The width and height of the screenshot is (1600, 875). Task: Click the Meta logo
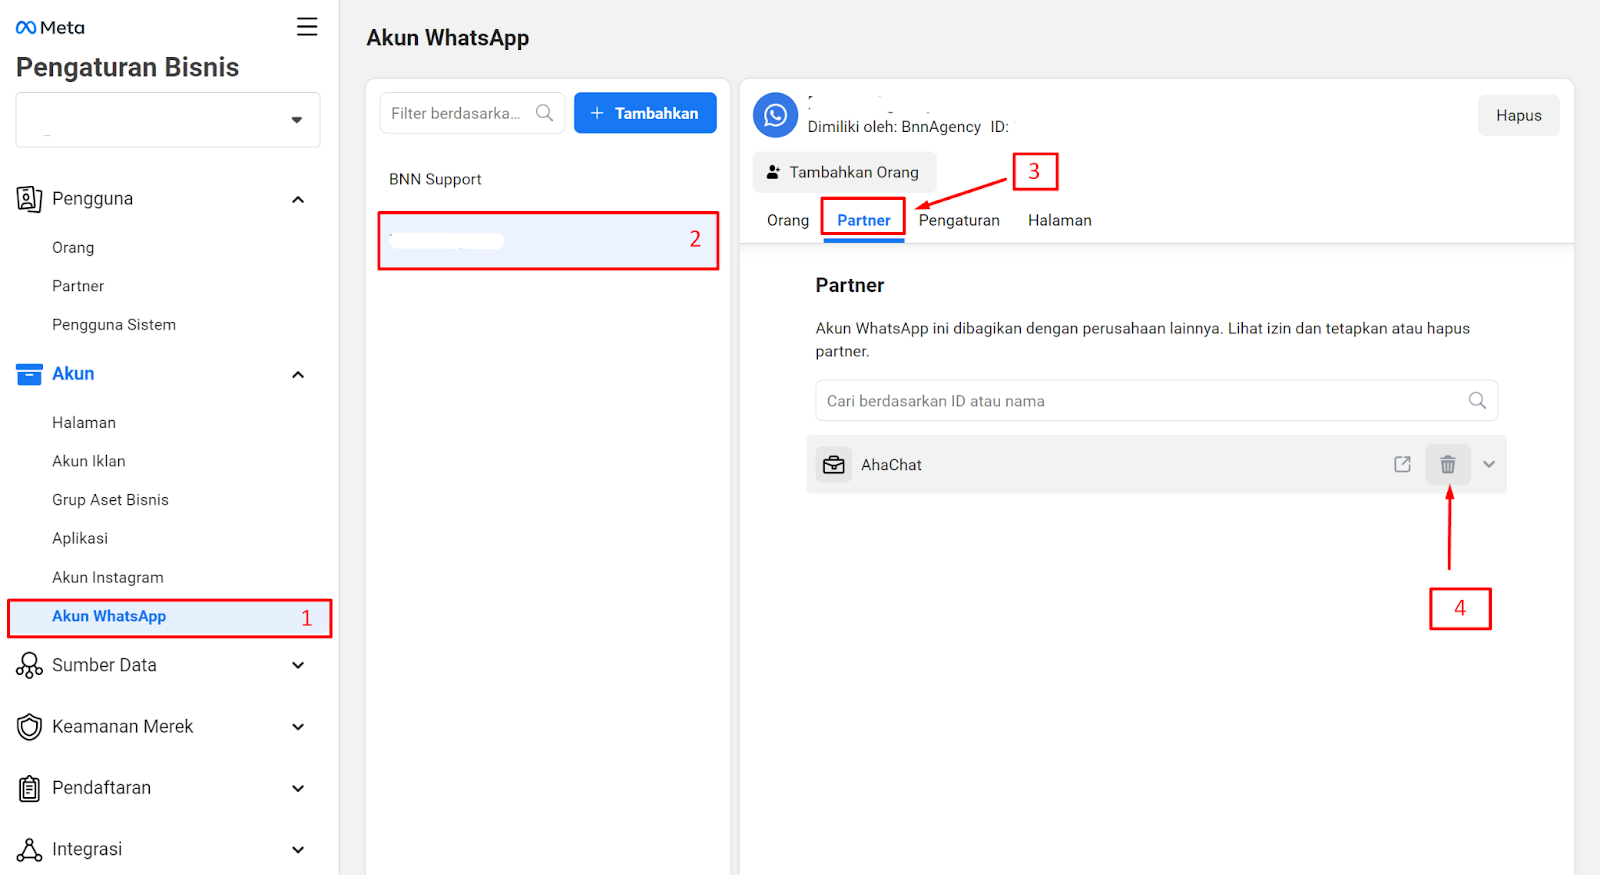pos(50,28)
